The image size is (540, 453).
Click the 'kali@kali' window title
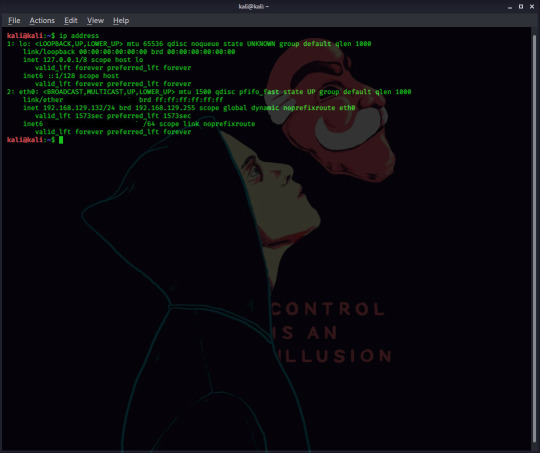coord(253,7)
